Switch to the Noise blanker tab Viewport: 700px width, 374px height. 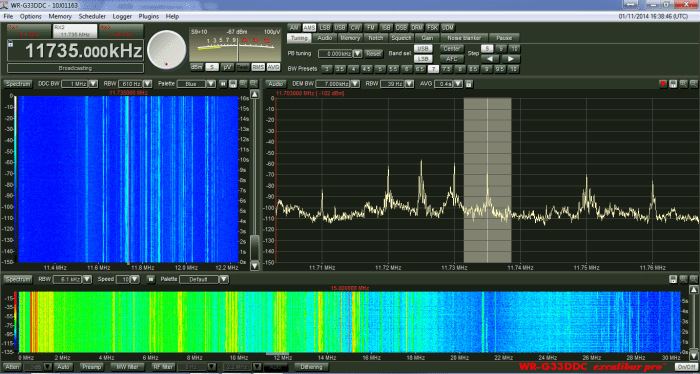pyautogui.click(x=464, y=38)
